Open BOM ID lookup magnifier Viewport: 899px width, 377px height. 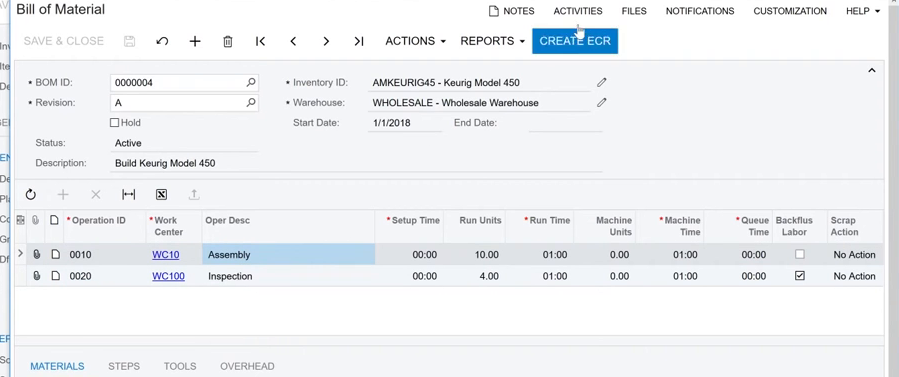251,83
